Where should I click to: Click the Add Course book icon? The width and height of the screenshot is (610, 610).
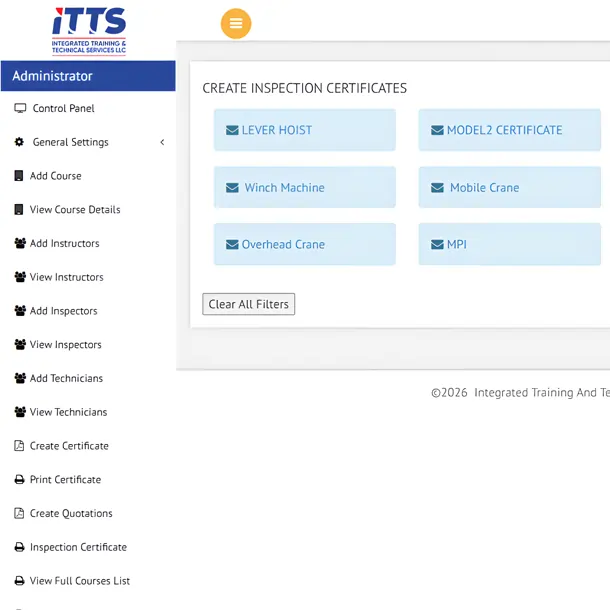(19, 176)
